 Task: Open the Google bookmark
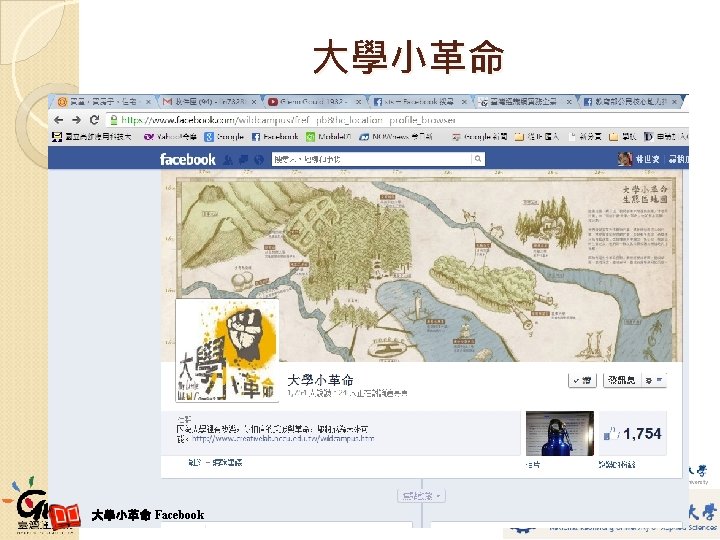224,137
